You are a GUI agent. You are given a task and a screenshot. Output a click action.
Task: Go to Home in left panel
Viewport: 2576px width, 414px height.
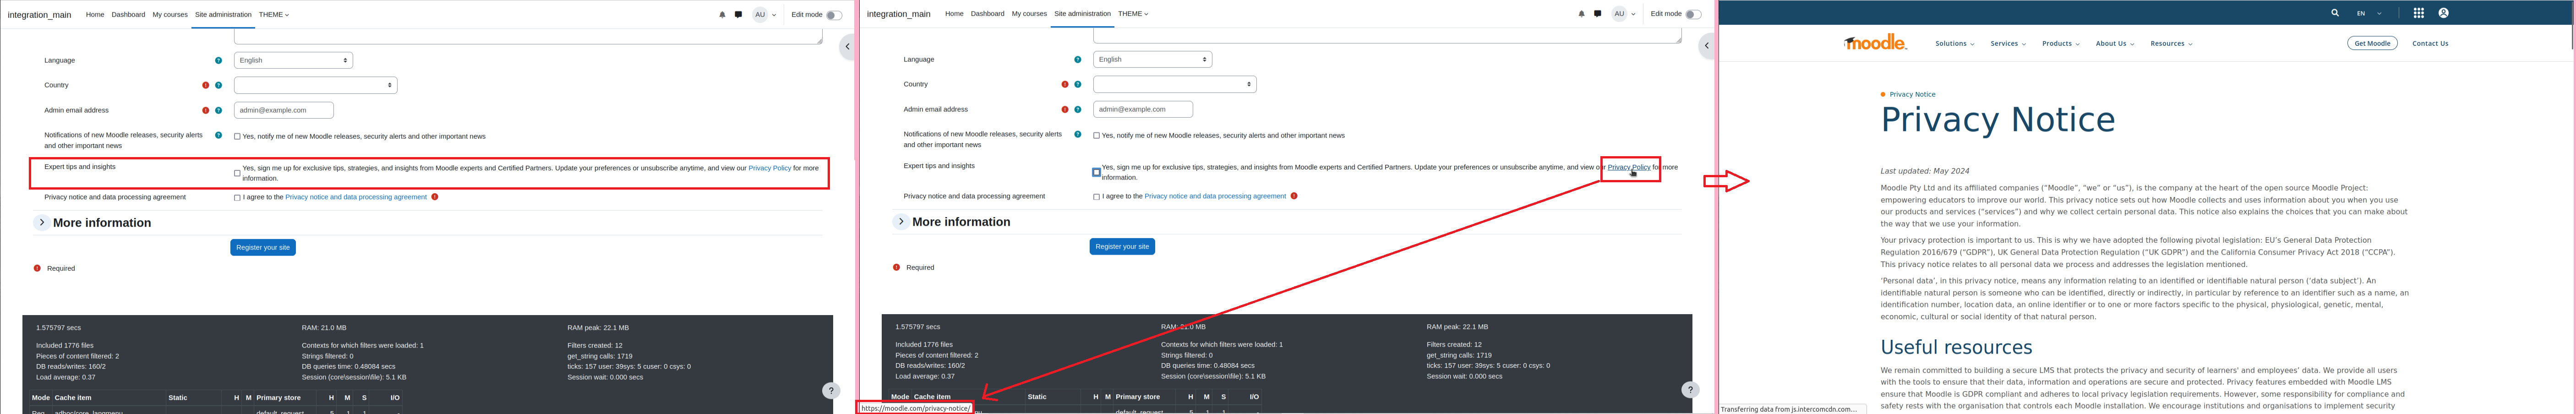click(95, 15)
